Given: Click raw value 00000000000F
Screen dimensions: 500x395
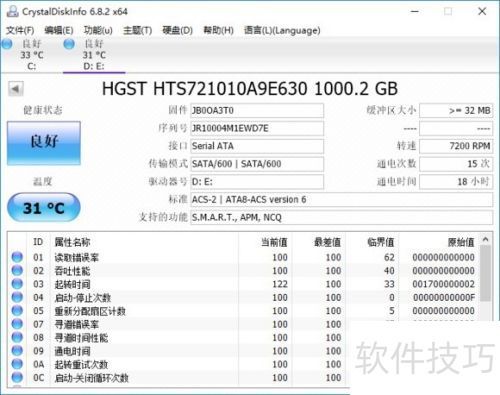Looking at the screenshot, I should [x=444, y=297].
